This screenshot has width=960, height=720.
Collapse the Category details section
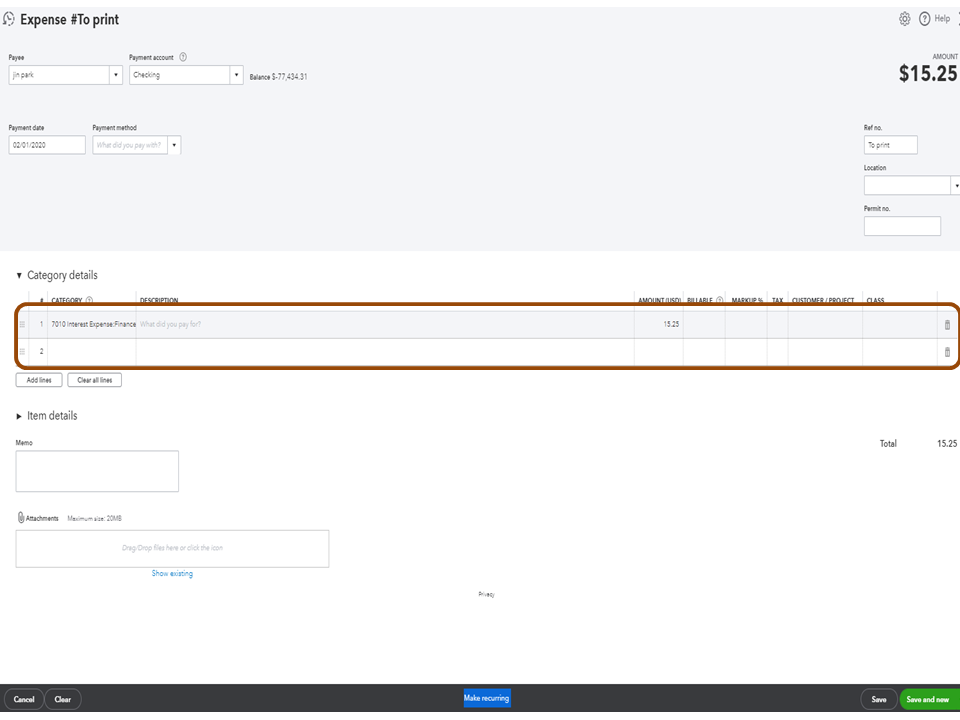click(x=19, y=276)
